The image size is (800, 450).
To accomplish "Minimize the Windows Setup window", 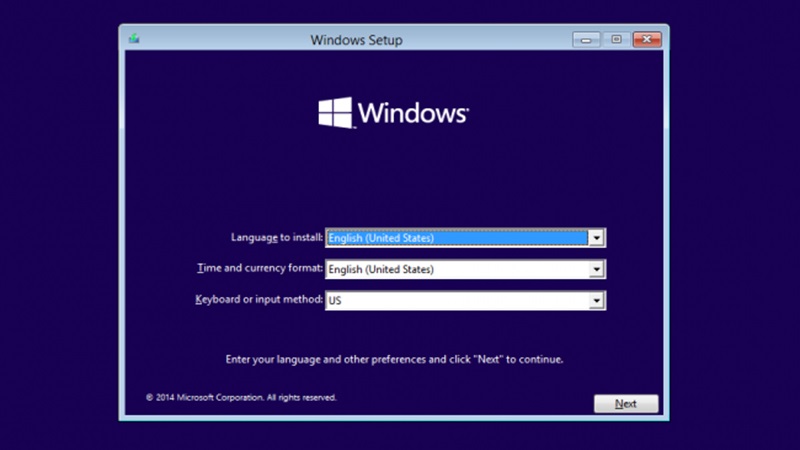I will click(x=586, y=39).
